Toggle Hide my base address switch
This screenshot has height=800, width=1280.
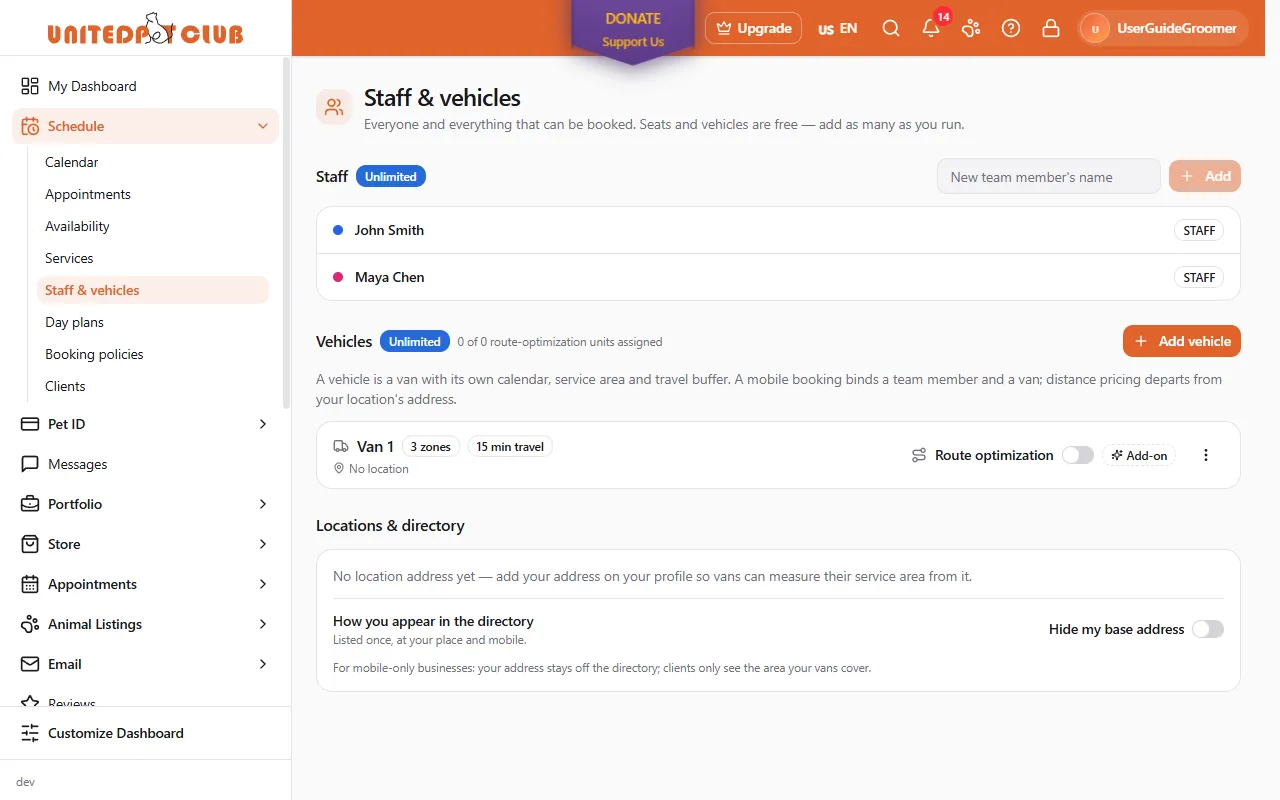point(1208,629)
